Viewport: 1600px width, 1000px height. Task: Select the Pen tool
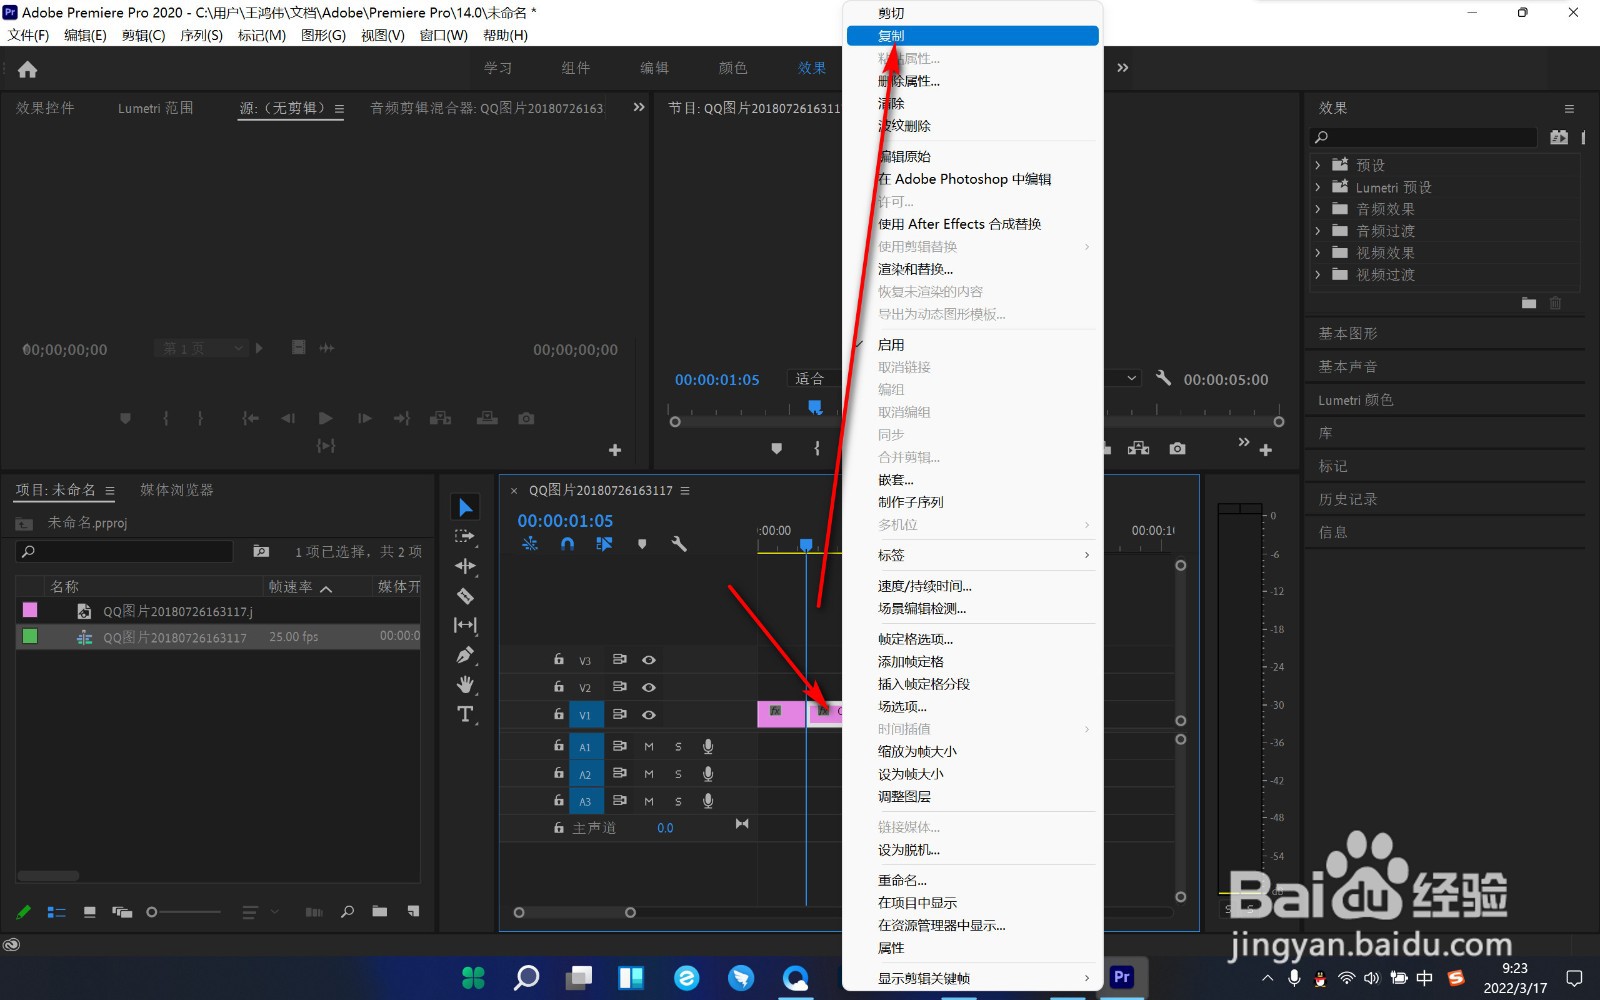[x=465, y=655]
